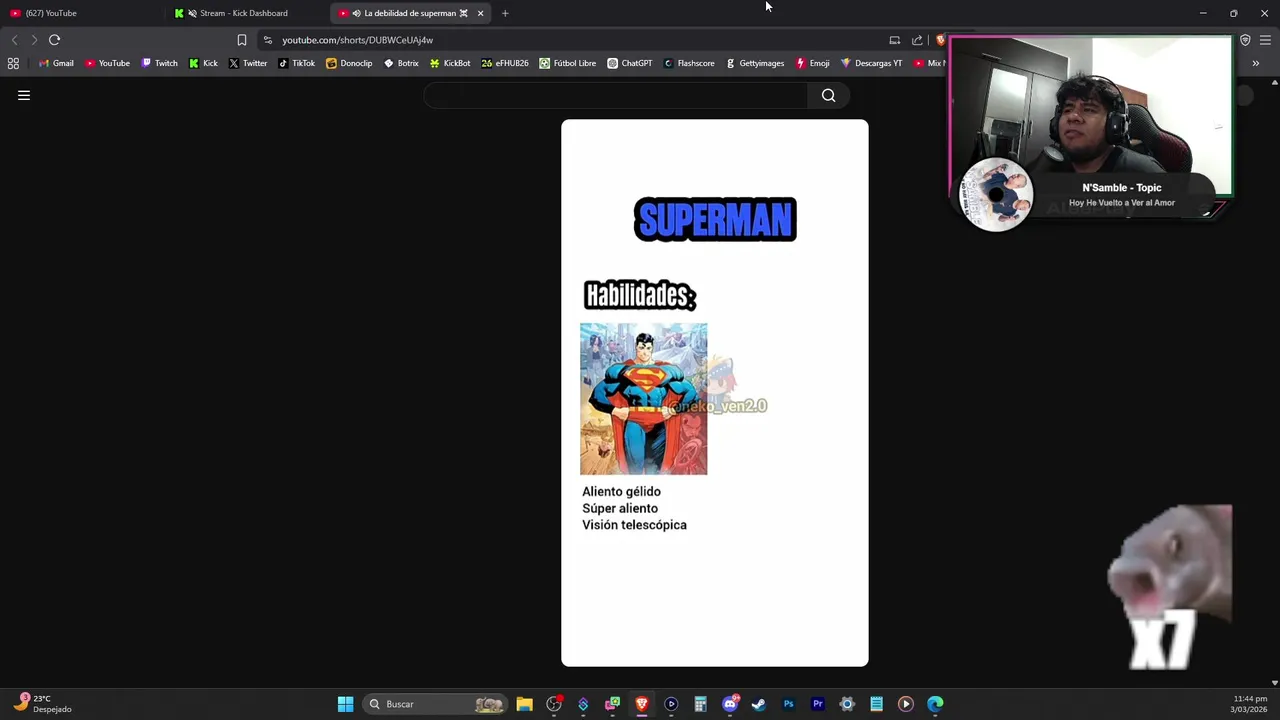Open the YouTube bookmark
The width and height of the screenshot is (1280, 720).
pos(107,63)
